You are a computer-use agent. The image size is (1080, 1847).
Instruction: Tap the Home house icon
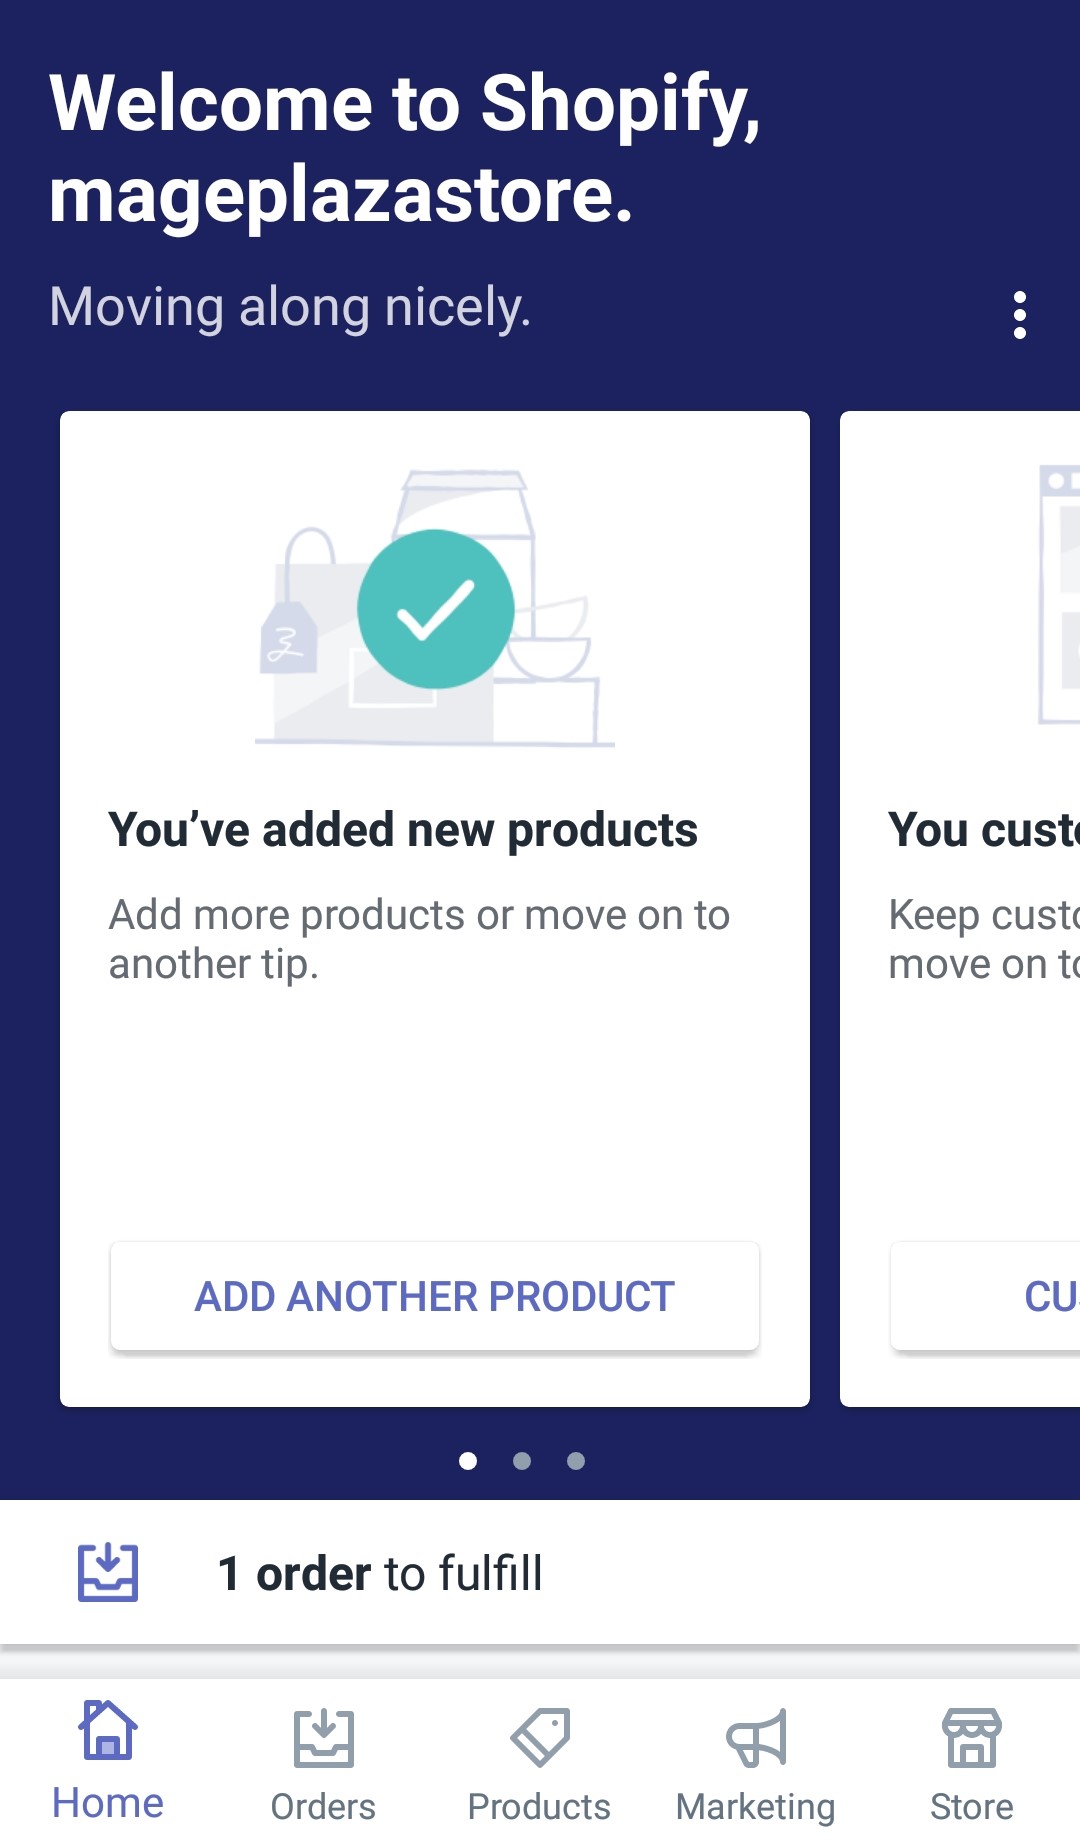pyautogui.click(x=108, y=1729)
